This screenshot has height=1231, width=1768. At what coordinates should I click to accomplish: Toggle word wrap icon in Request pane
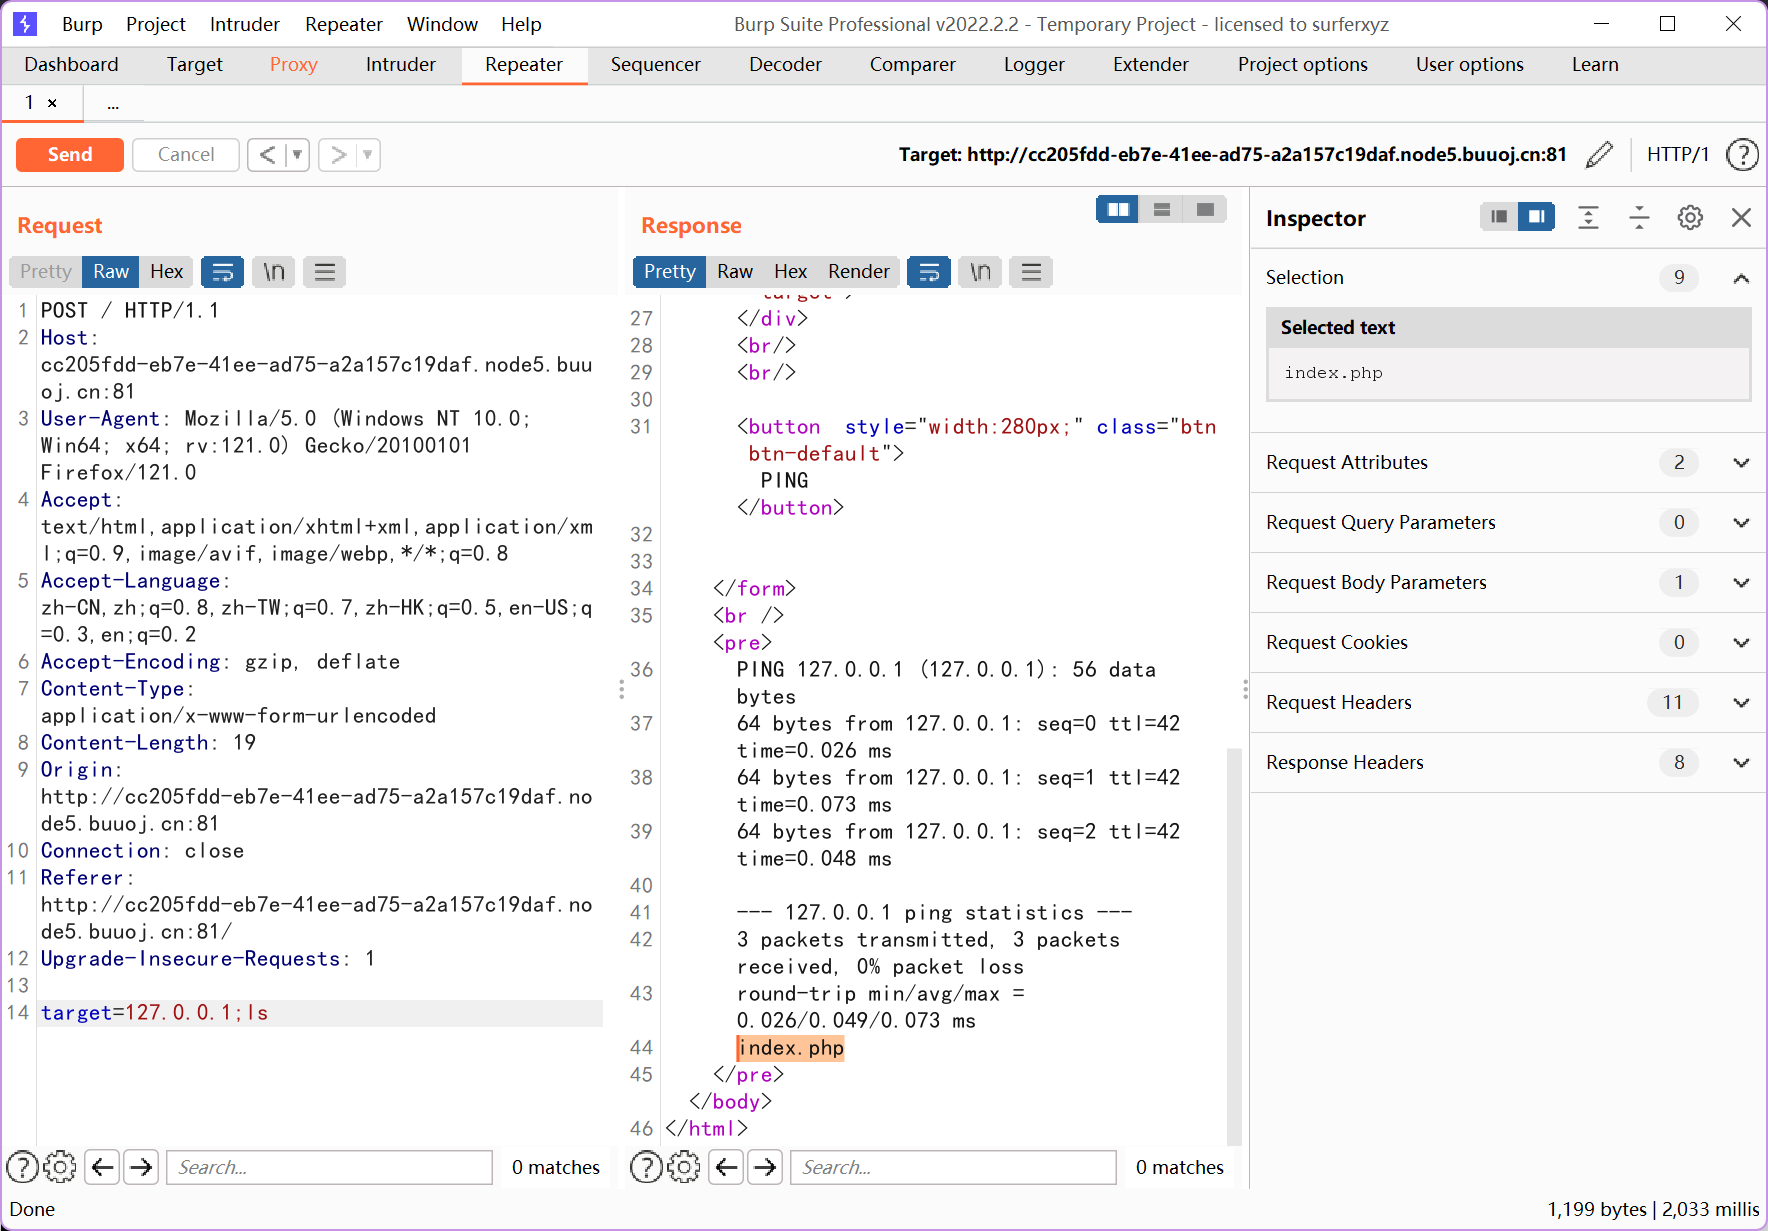pos(223,272)
